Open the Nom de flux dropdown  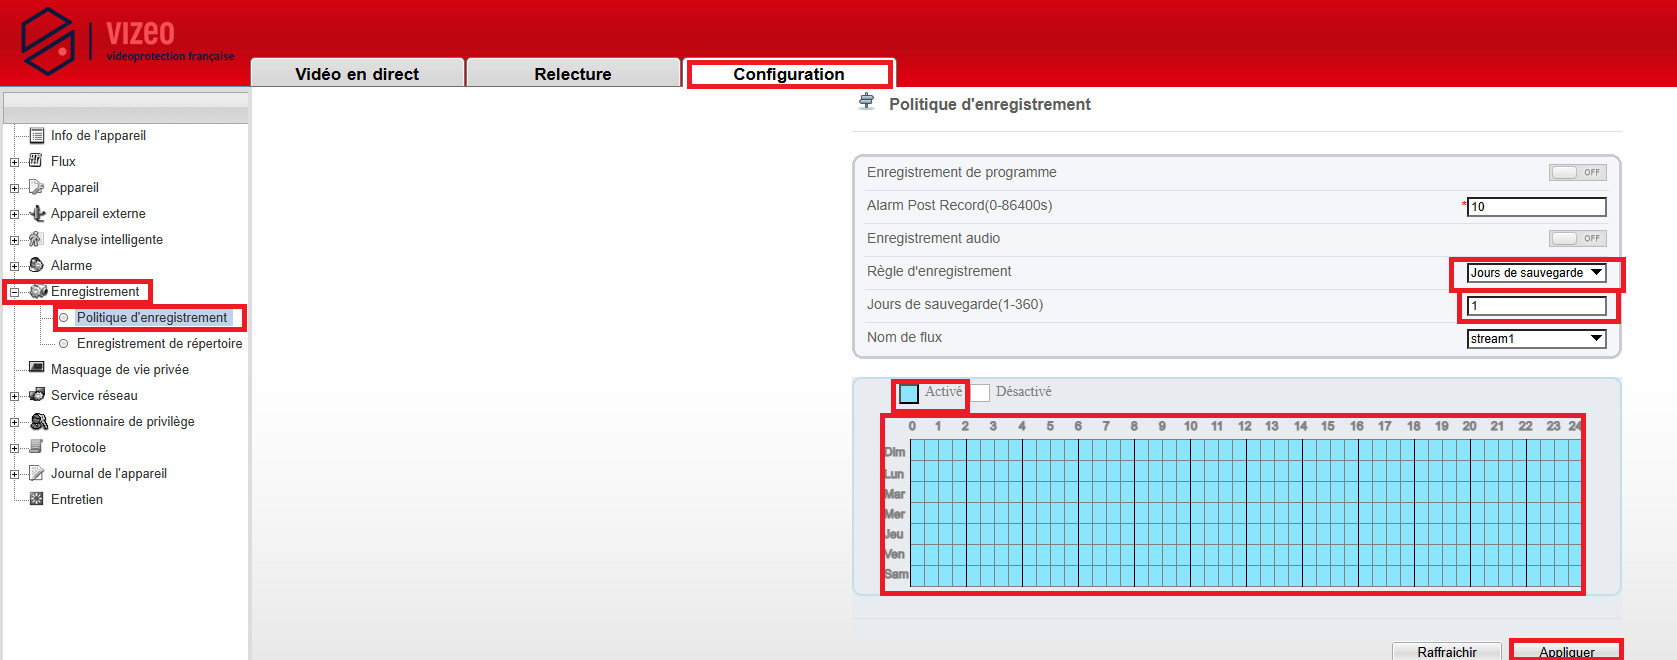[1536, 339]
